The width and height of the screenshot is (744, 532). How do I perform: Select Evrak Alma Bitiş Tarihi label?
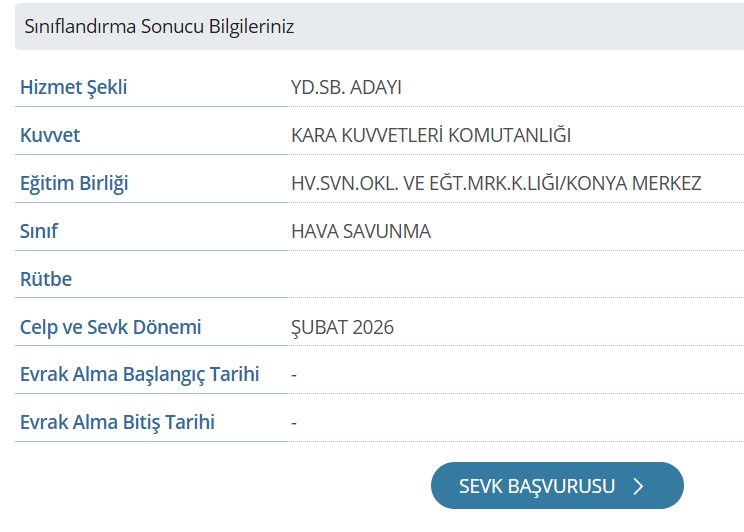(118, 422)
